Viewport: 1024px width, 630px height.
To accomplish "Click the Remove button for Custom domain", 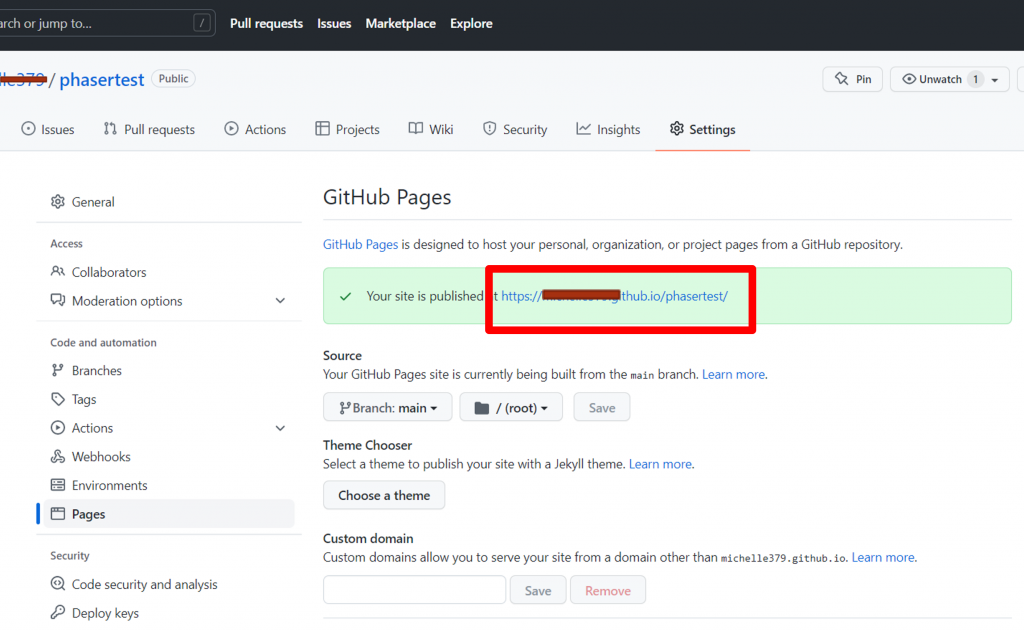I will [607, 590].
